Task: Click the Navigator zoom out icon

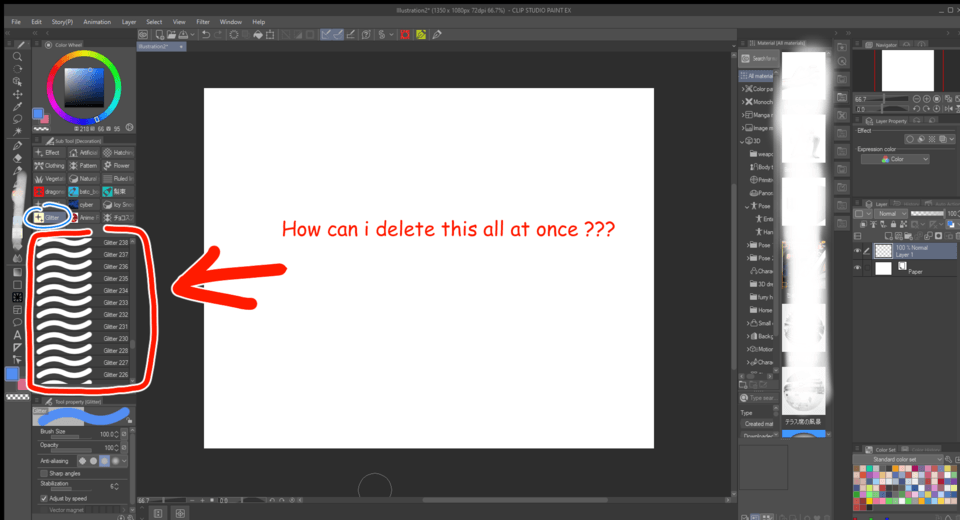Action: coord(917,99)
